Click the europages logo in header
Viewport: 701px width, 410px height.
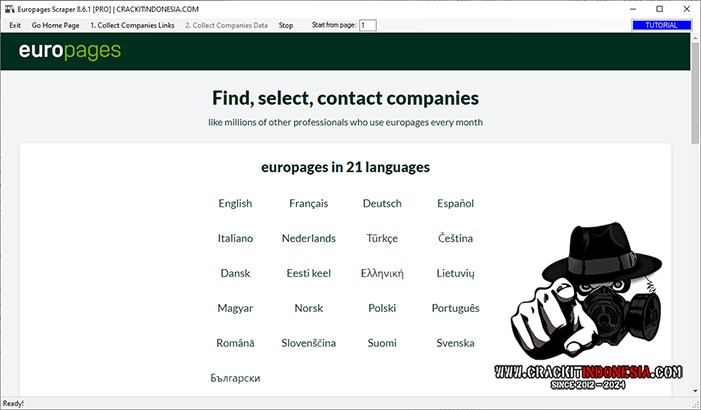70,51
